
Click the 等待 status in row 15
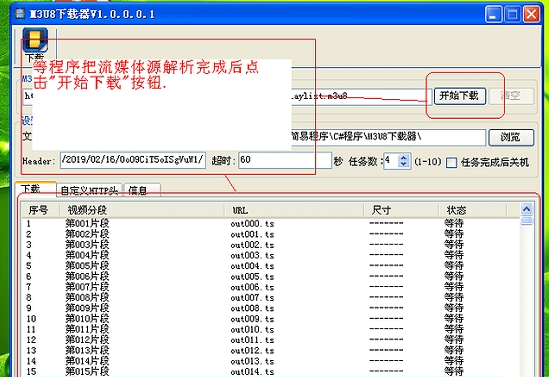click(454, 371)
